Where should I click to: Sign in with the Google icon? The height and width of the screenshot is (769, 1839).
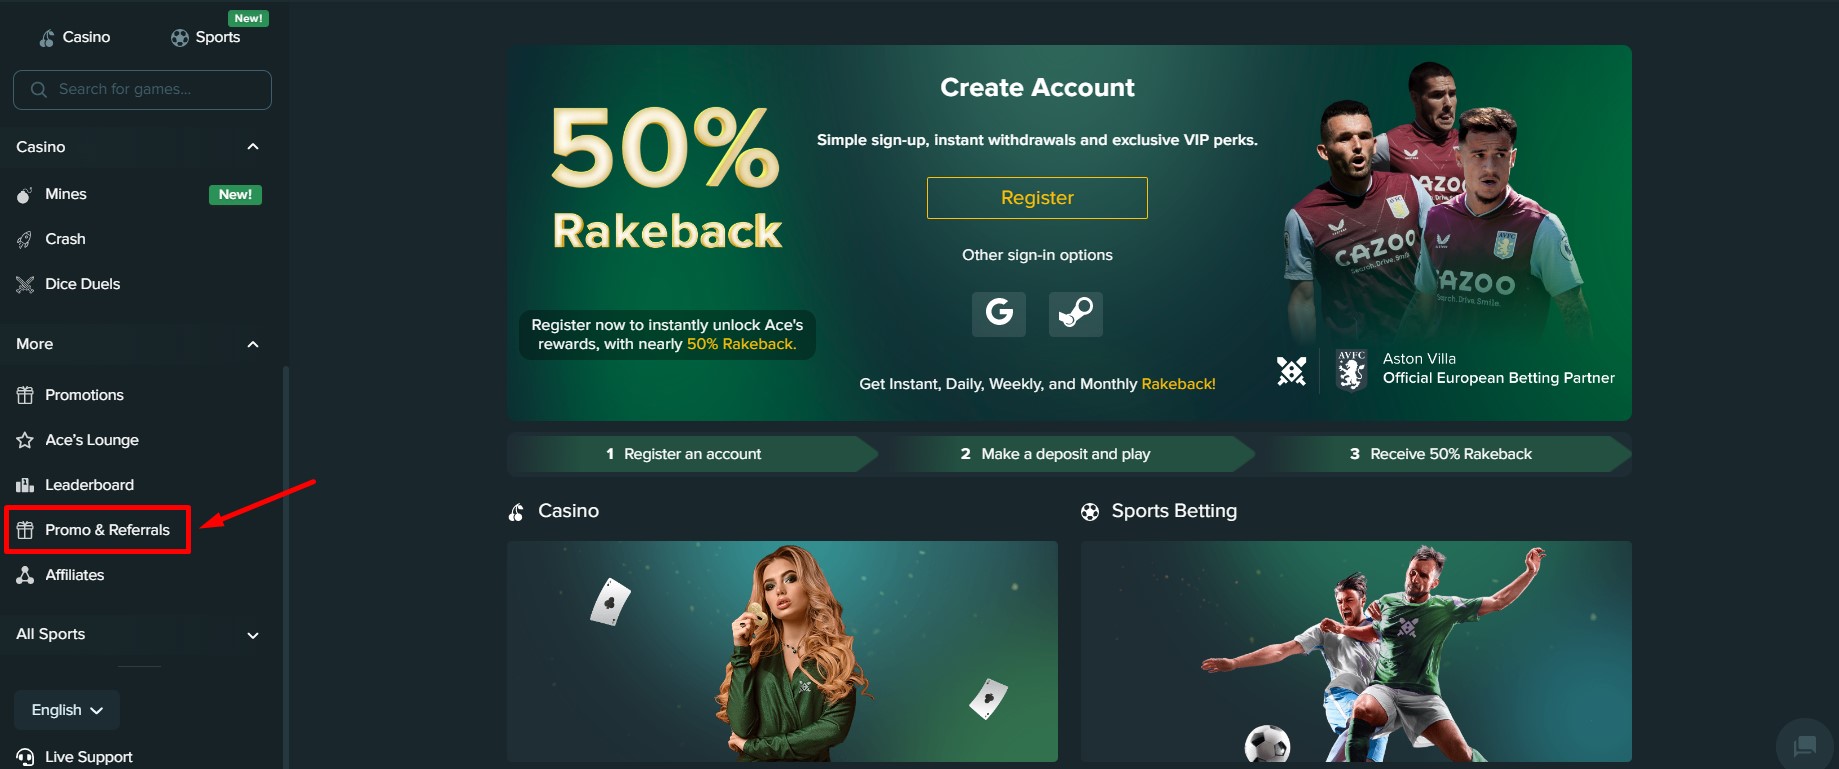point(998,314)
